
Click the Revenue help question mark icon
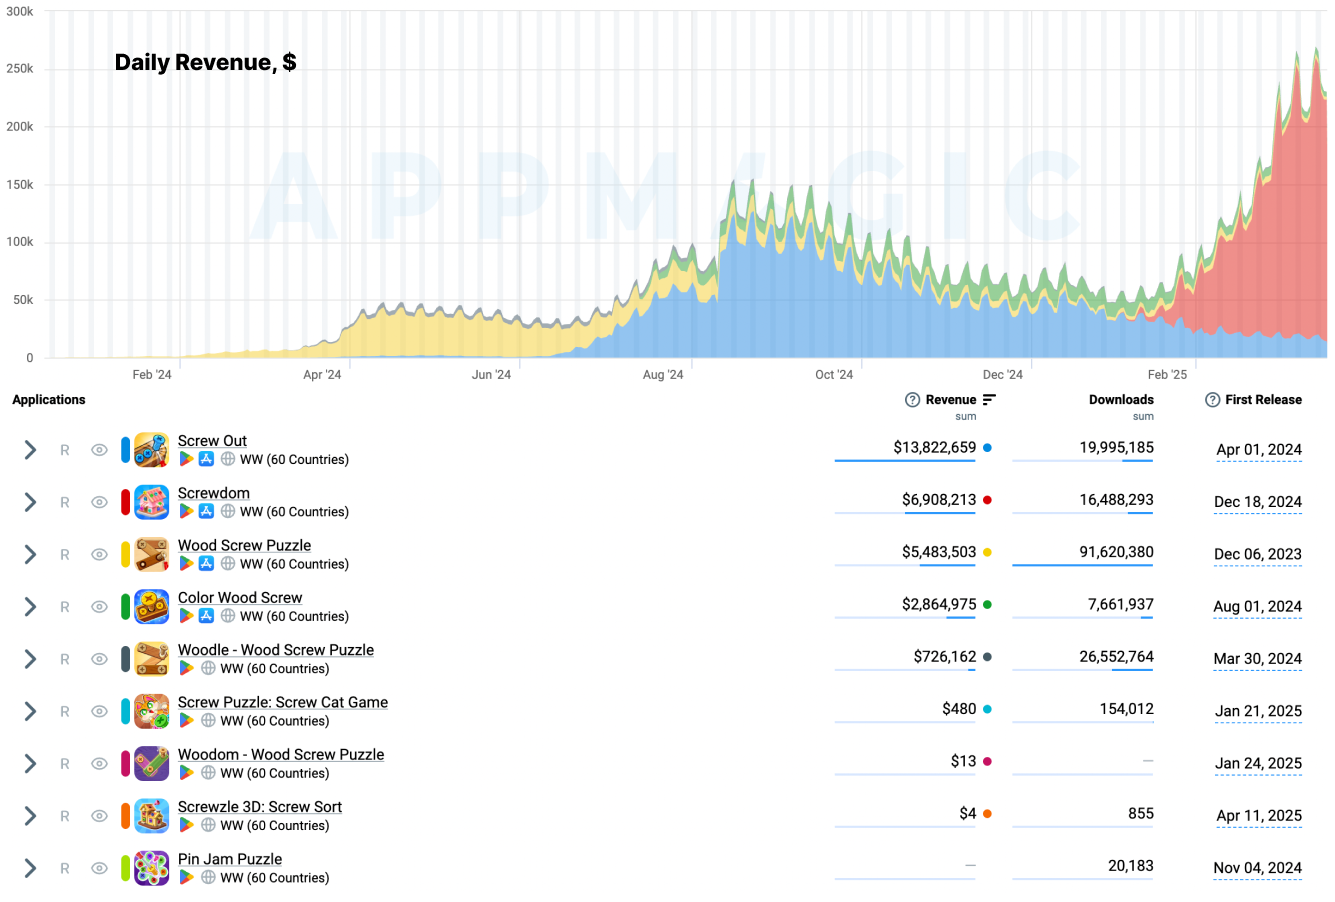pos(912,400)
